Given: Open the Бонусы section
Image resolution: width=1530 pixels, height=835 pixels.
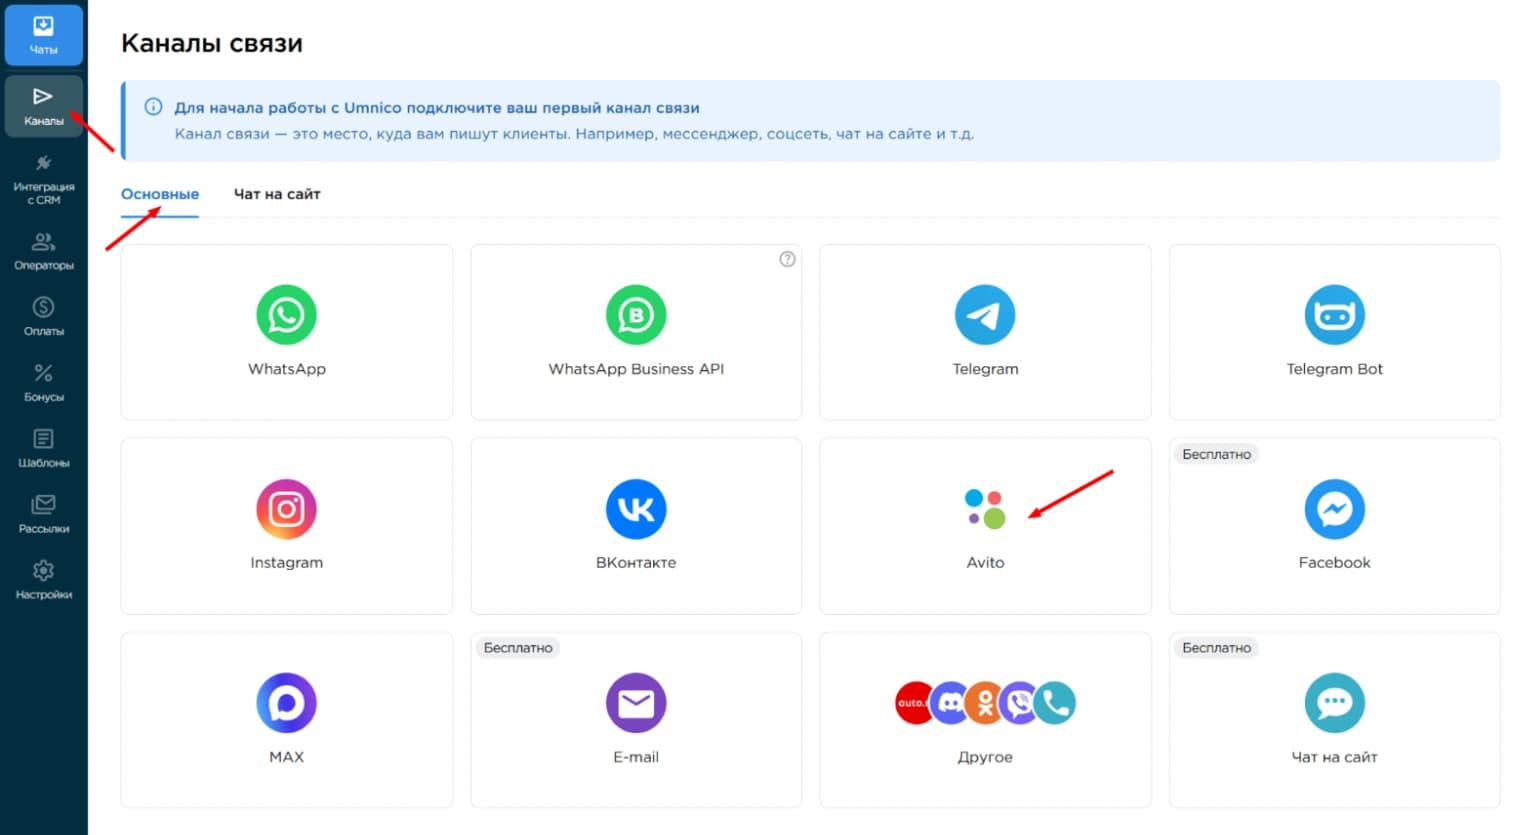Looking at the screenshot, I should [x=43, y=382].
